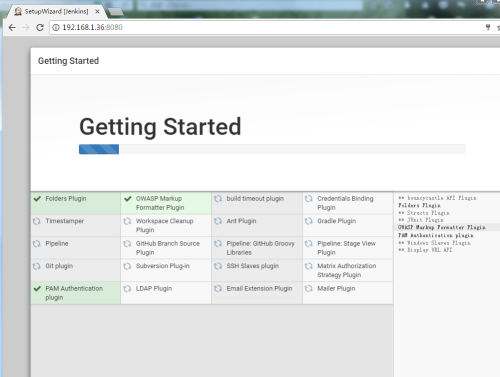Select the Ant Plugin text

[241, 221]
